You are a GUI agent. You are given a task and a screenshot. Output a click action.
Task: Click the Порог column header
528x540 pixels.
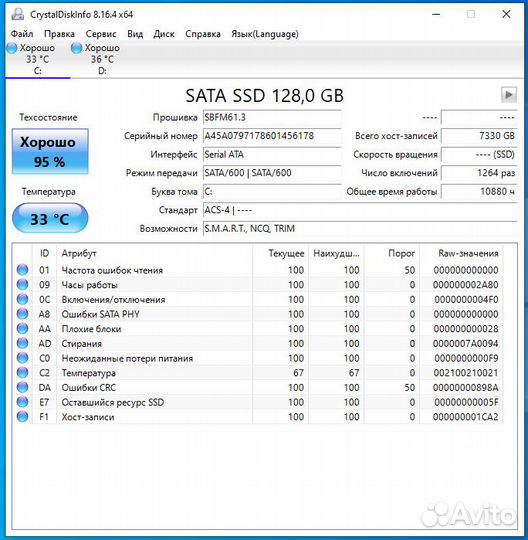tap(392, 253)
